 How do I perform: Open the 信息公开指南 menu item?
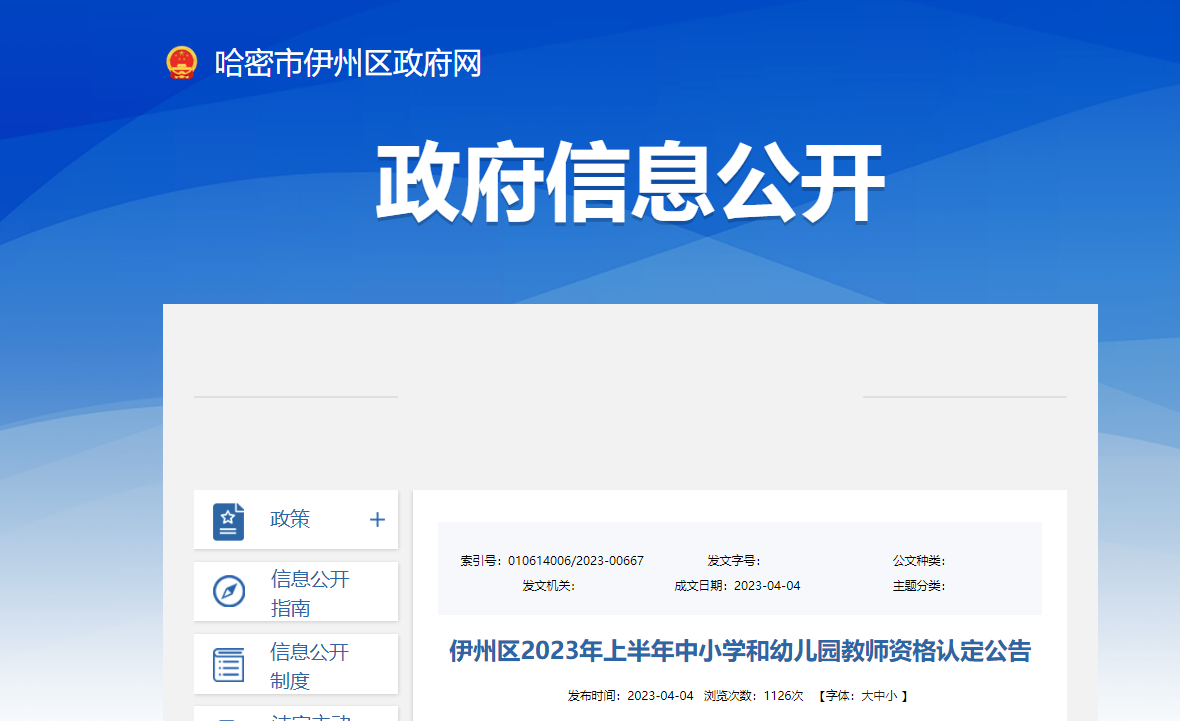coord(310,593)
